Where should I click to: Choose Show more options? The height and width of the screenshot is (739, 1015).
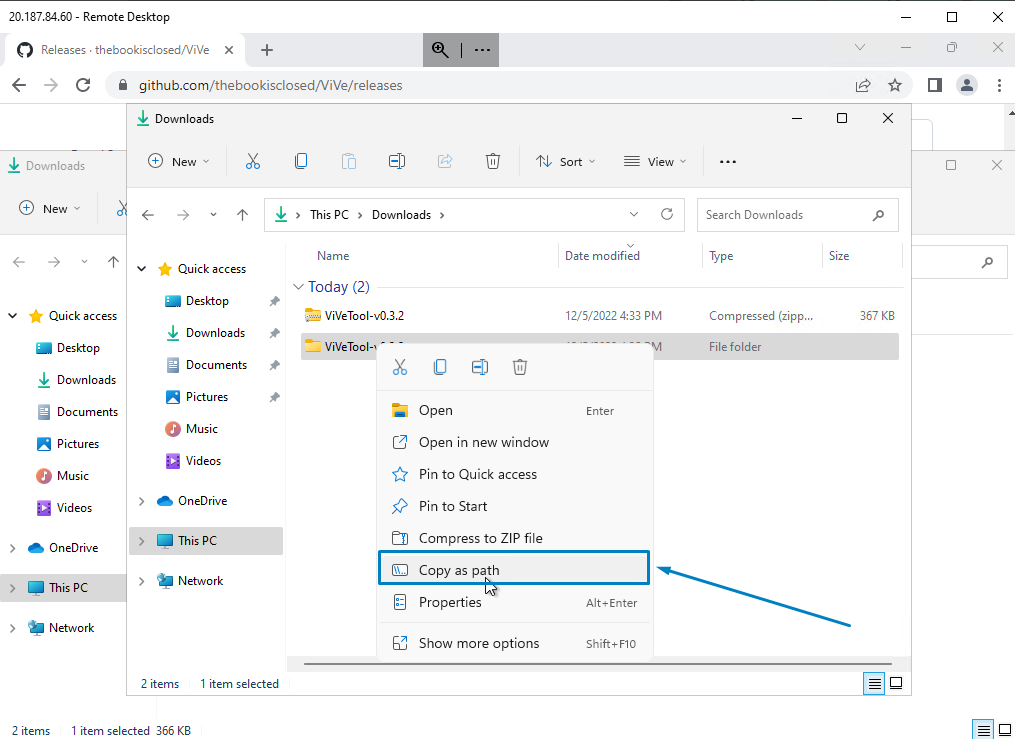[515, 643]
